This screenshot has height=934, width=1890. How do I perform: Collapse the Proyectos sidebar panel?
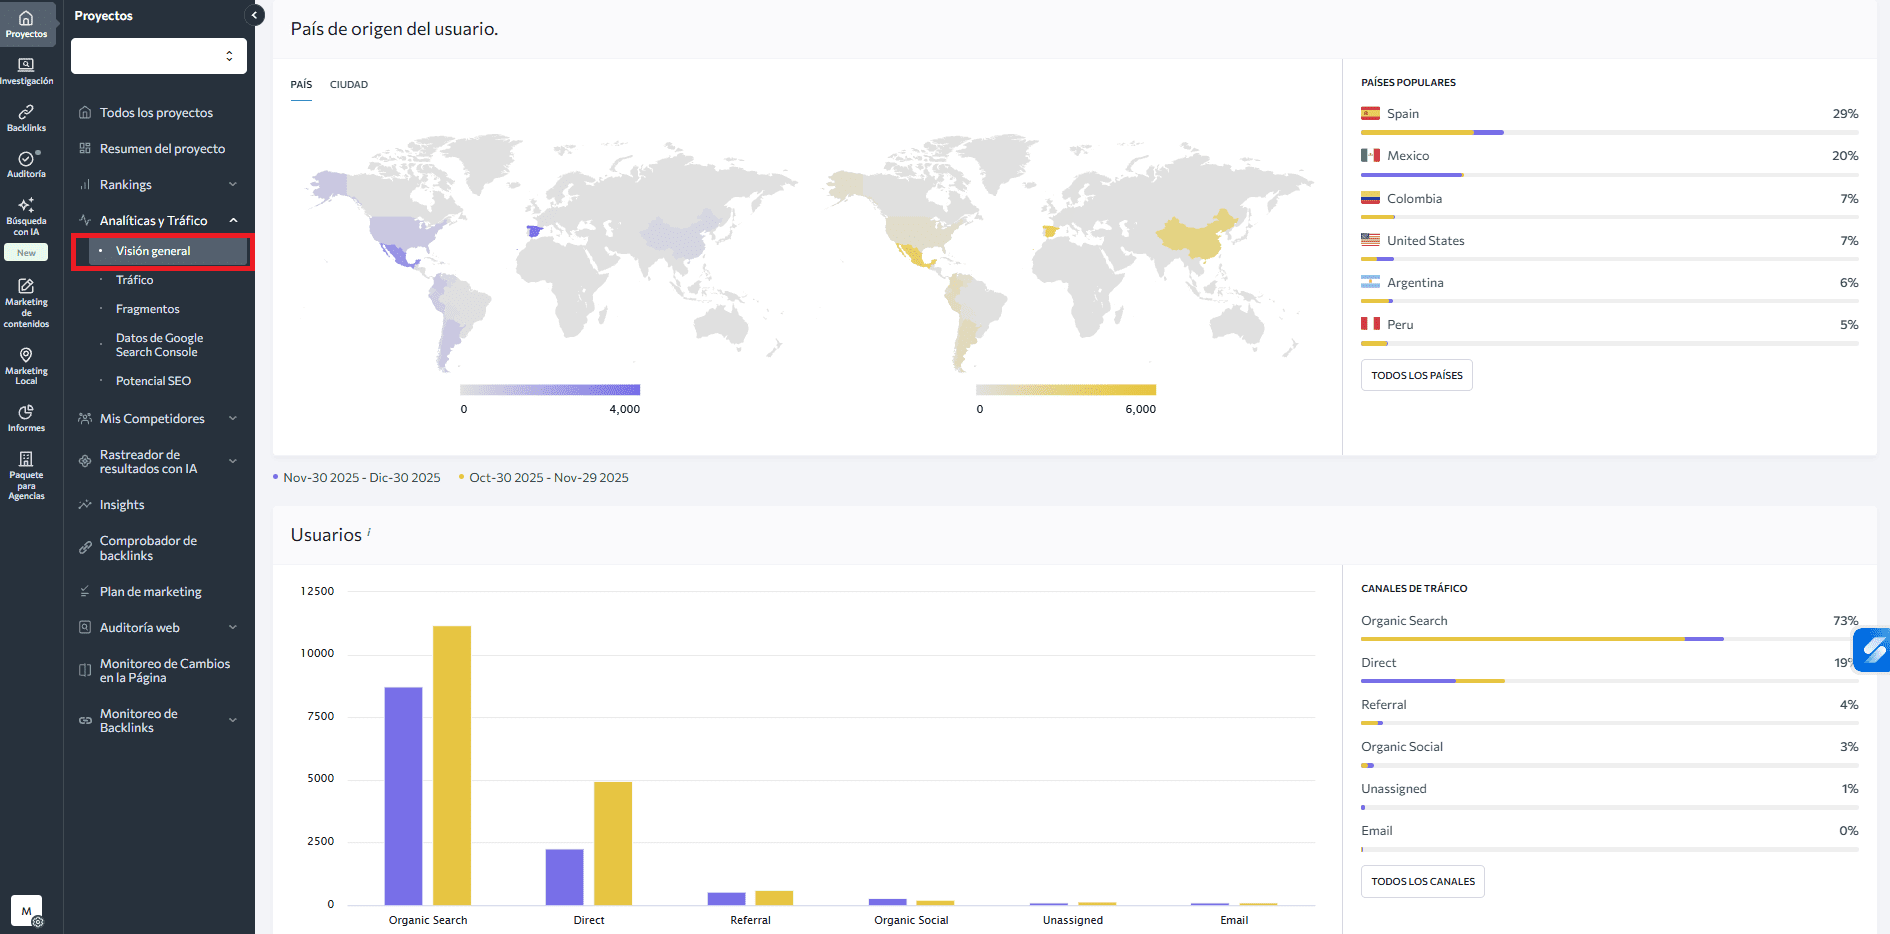(x=255, y=15)
